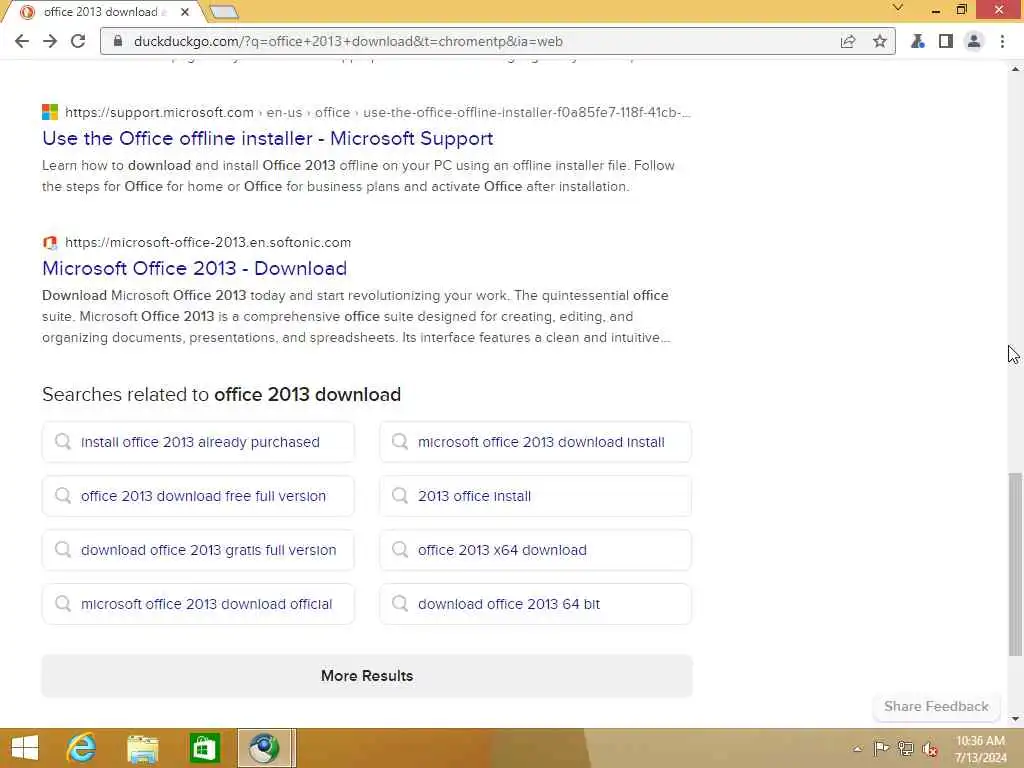Open the network tray icon
Screen dimensions: 1024x768
pyautogui.click(x=906, y=749)
